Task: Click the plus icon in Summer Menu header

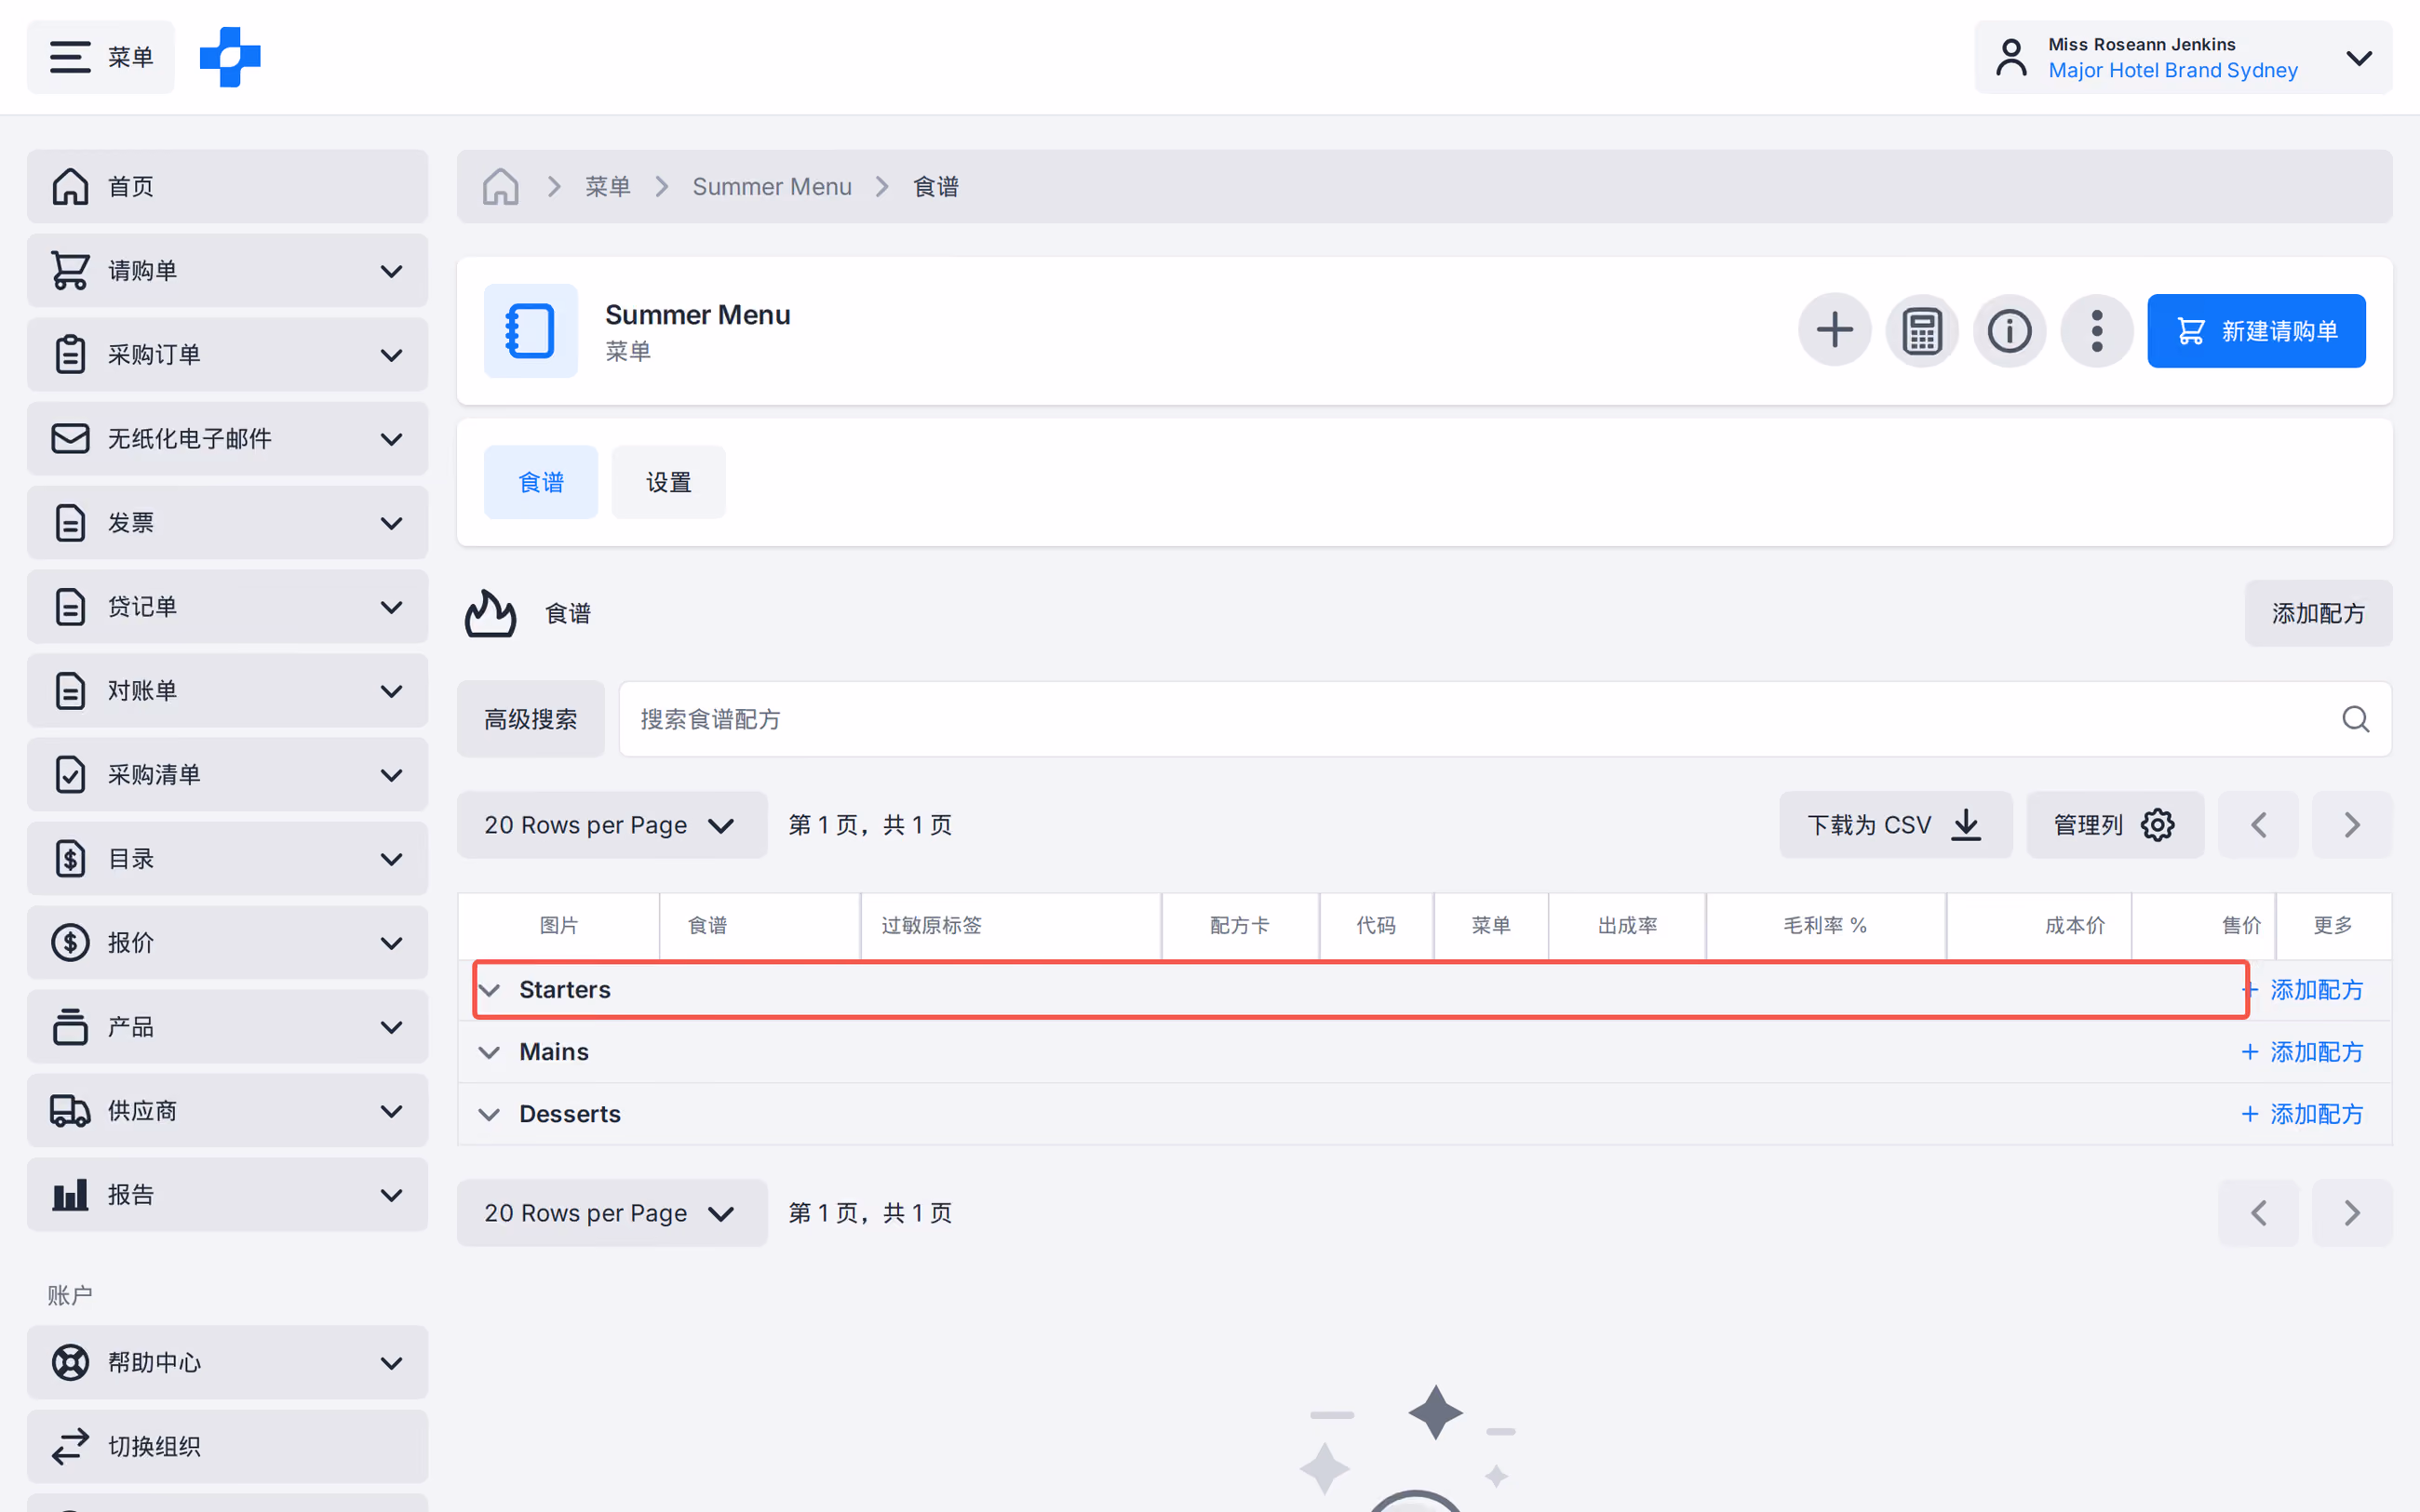Action: tap(1834, 330)
